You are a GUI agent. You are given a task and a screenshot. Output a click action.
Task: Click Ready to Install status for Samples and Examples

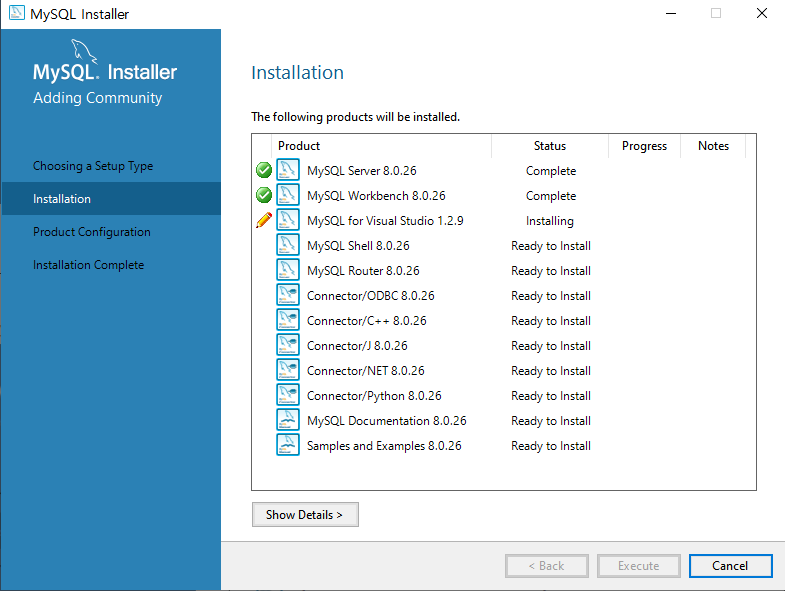pyautogui.click(x=551, y=446)
